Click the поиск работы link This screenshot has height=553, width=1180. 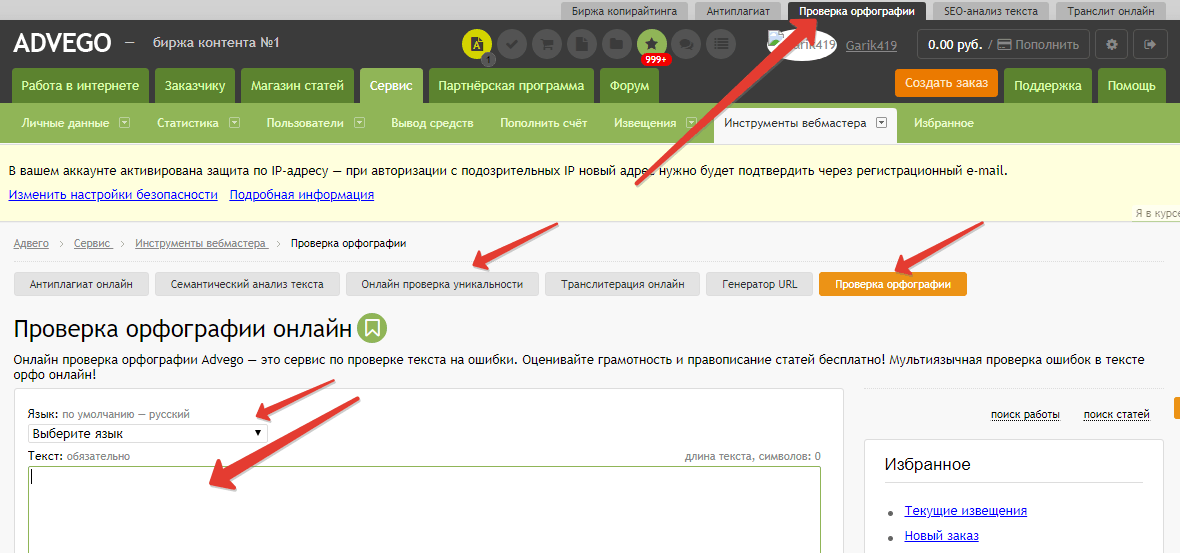click(x=1025, y=414)
